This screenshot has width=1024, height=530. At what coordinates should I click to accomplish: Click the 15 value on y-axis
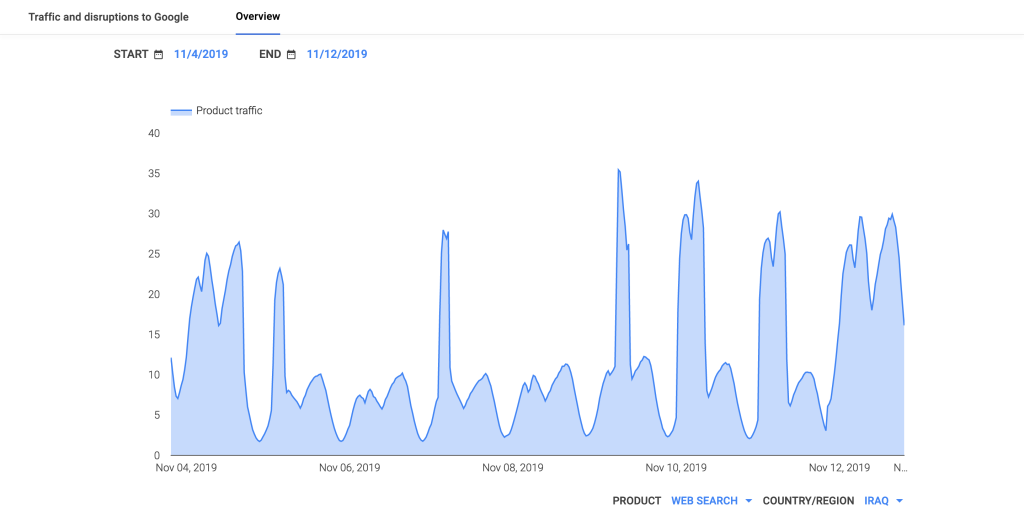coord(154,334)
